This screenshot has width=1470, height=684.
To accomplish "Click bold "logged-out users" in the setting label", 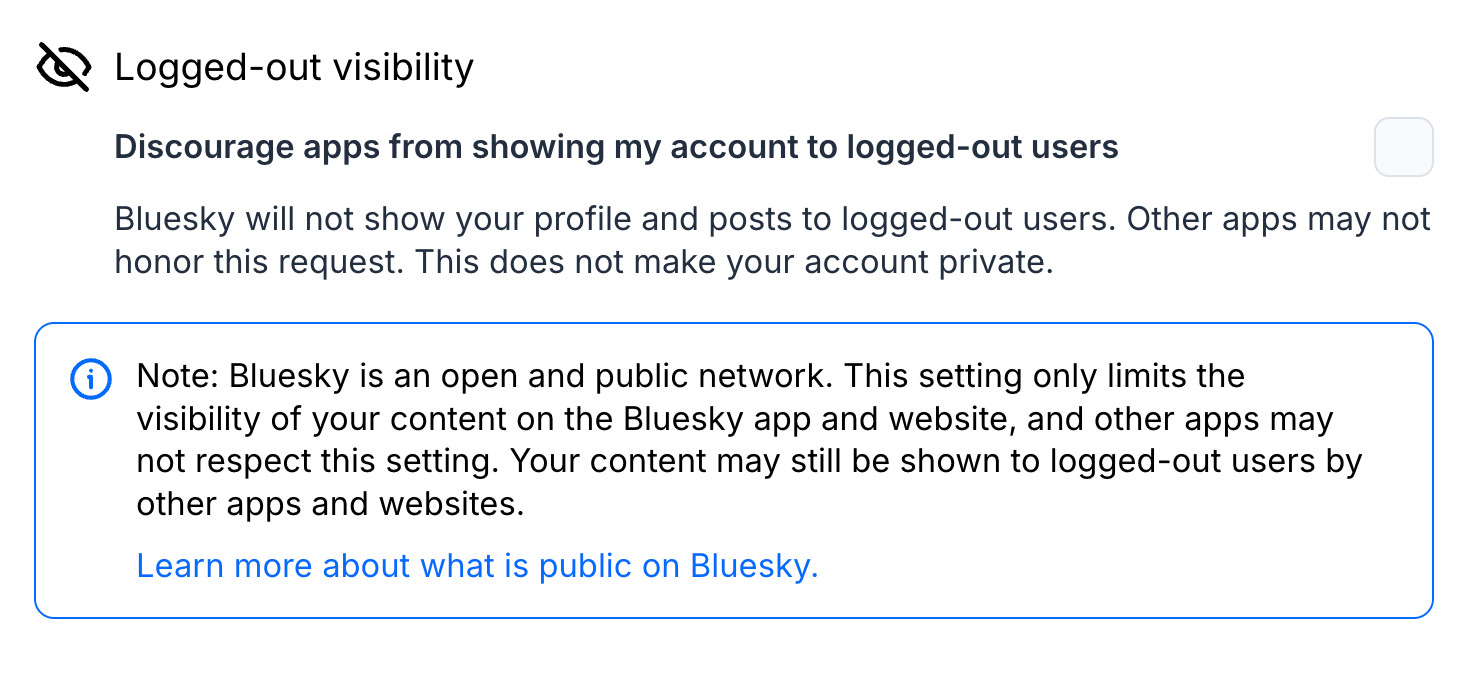I will (982, 147).
